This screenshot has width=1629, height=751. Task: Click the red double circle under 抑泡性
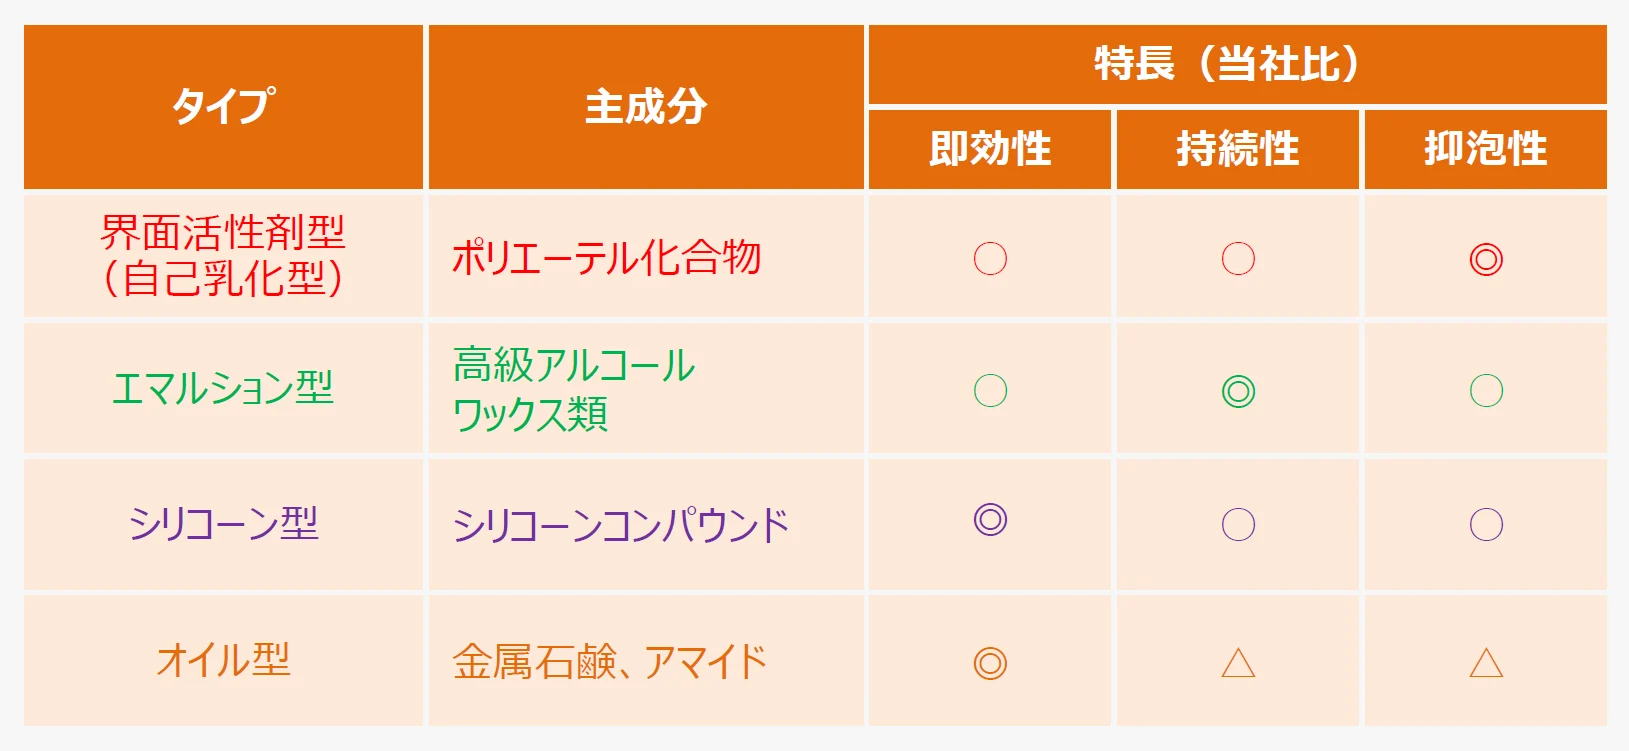1486,259
